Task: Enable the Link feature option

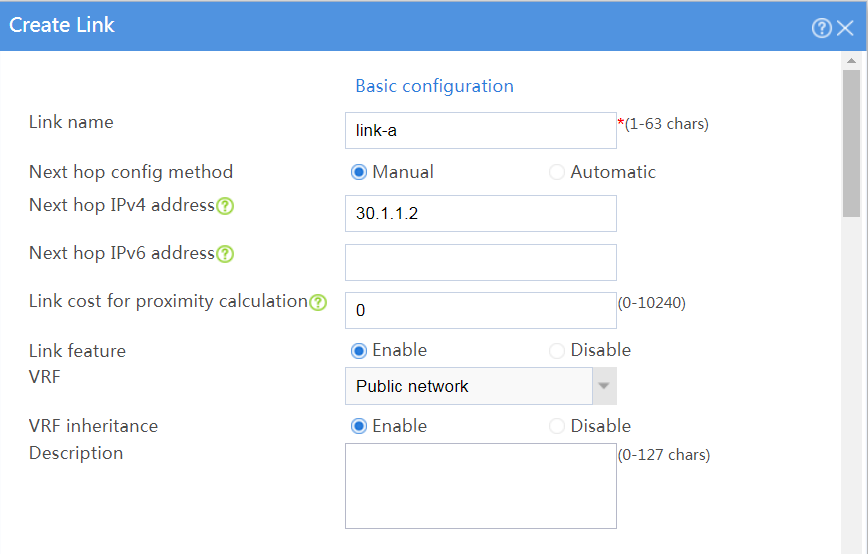Action: pos(359,350)
